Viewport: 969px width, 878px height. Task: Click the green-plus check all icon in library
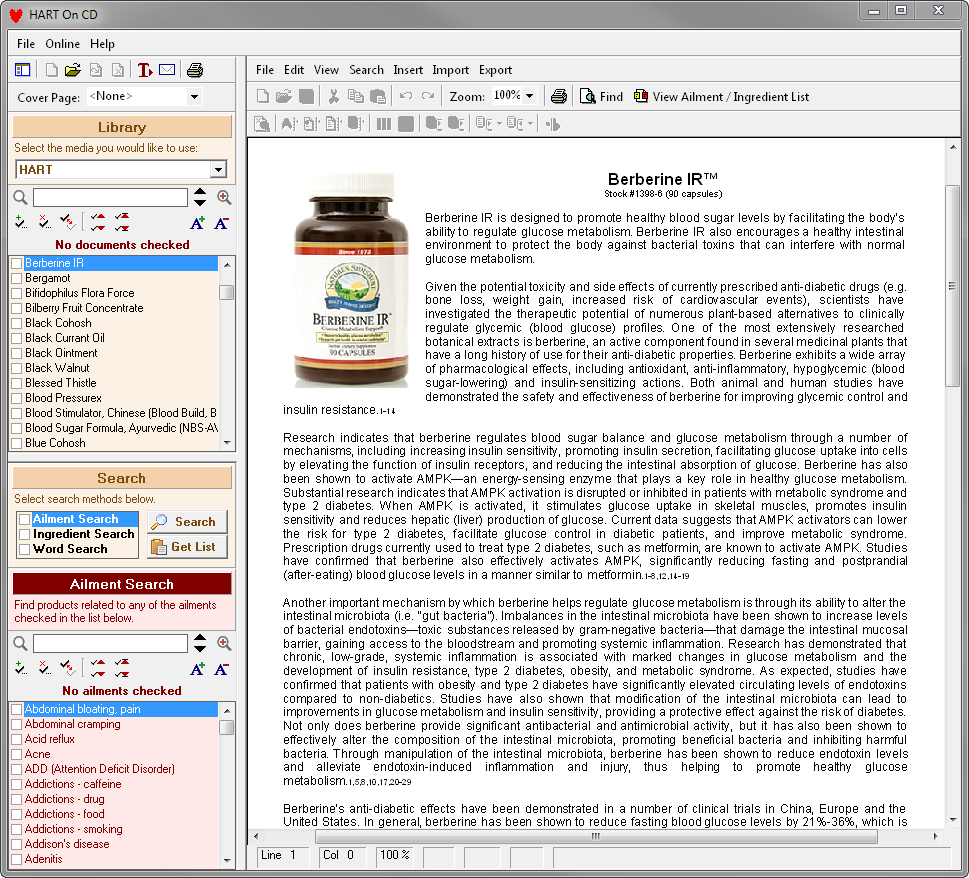(x=21, y=222)
